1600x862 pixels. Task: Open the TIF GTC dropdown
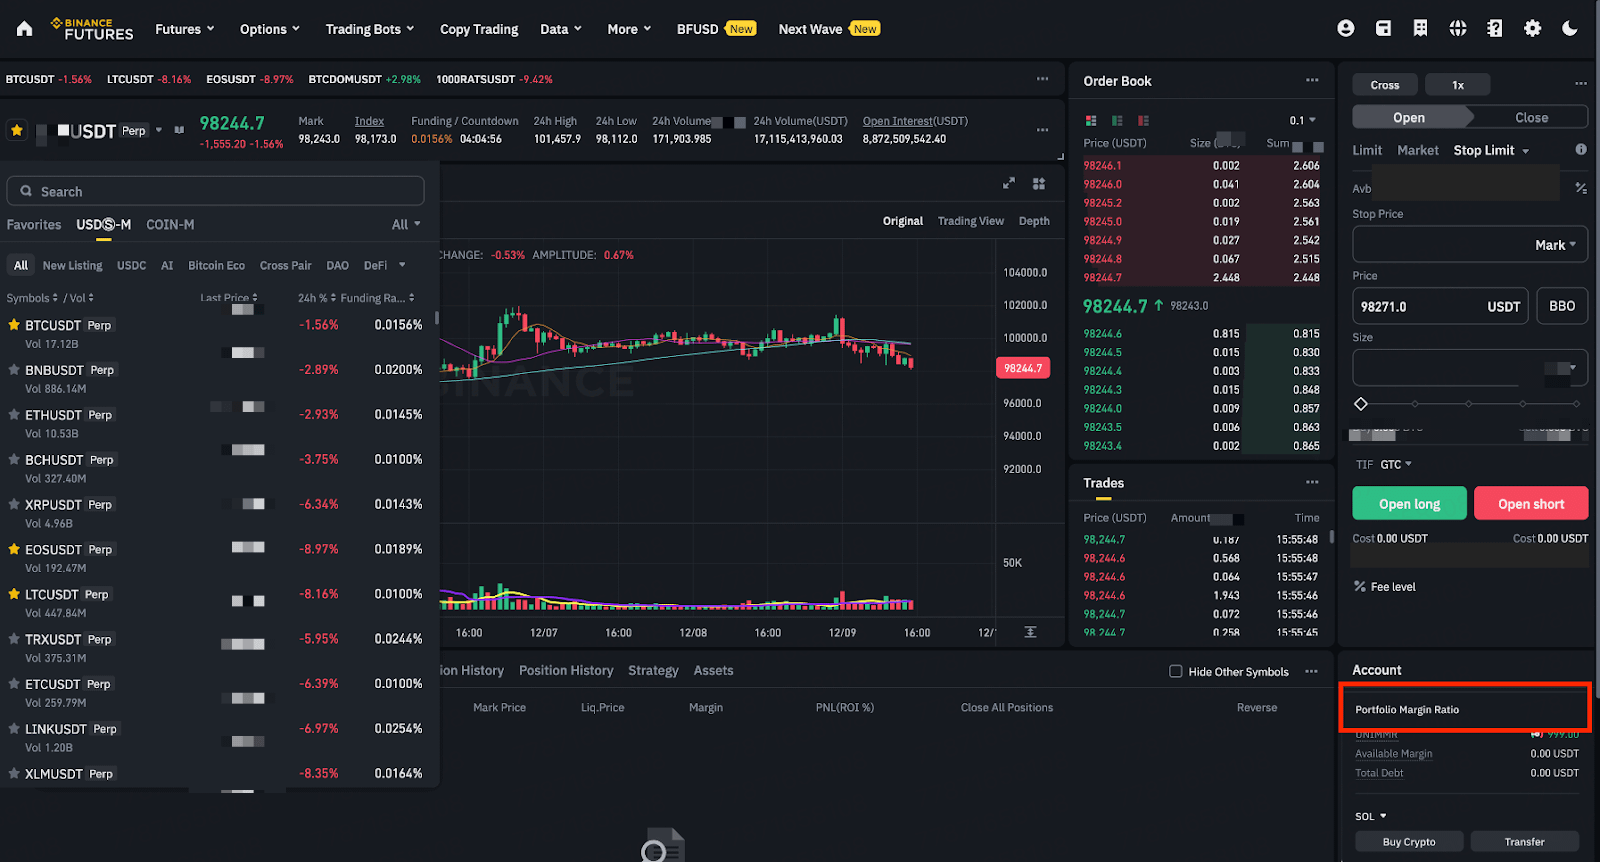click(1396, 464)
